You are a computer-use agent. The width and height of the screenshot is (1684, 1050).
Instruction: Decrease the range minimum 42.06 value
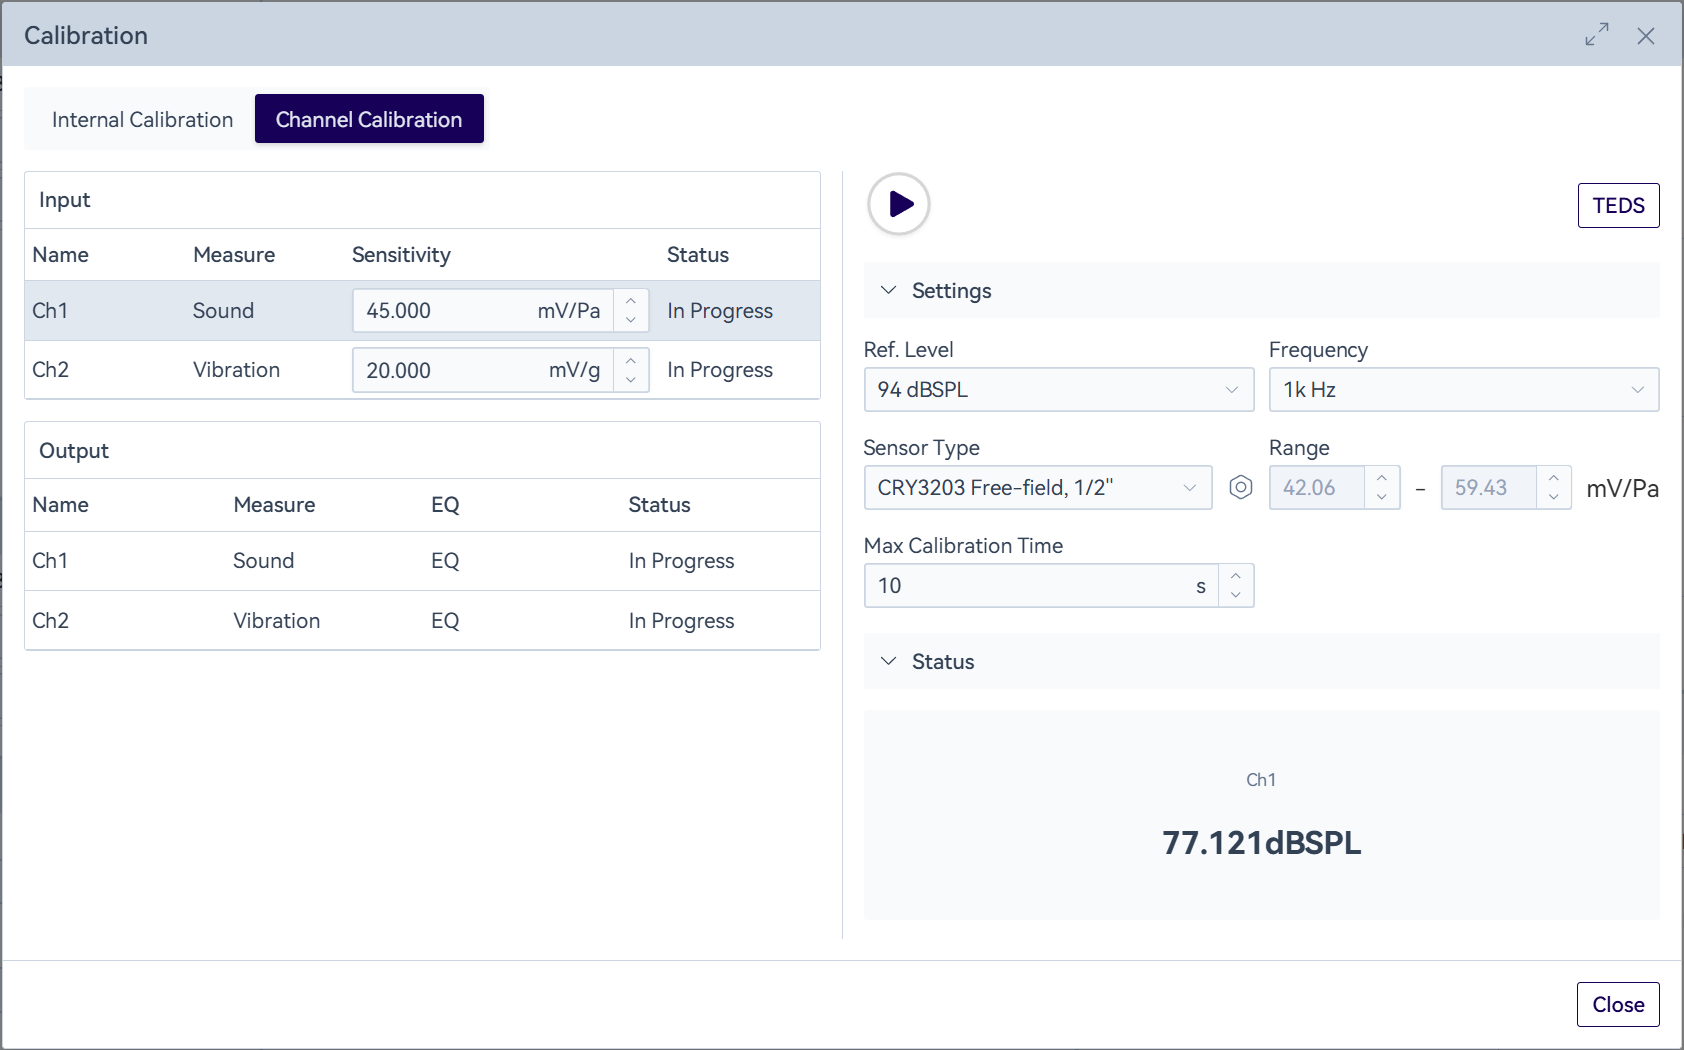[1382, 497]
